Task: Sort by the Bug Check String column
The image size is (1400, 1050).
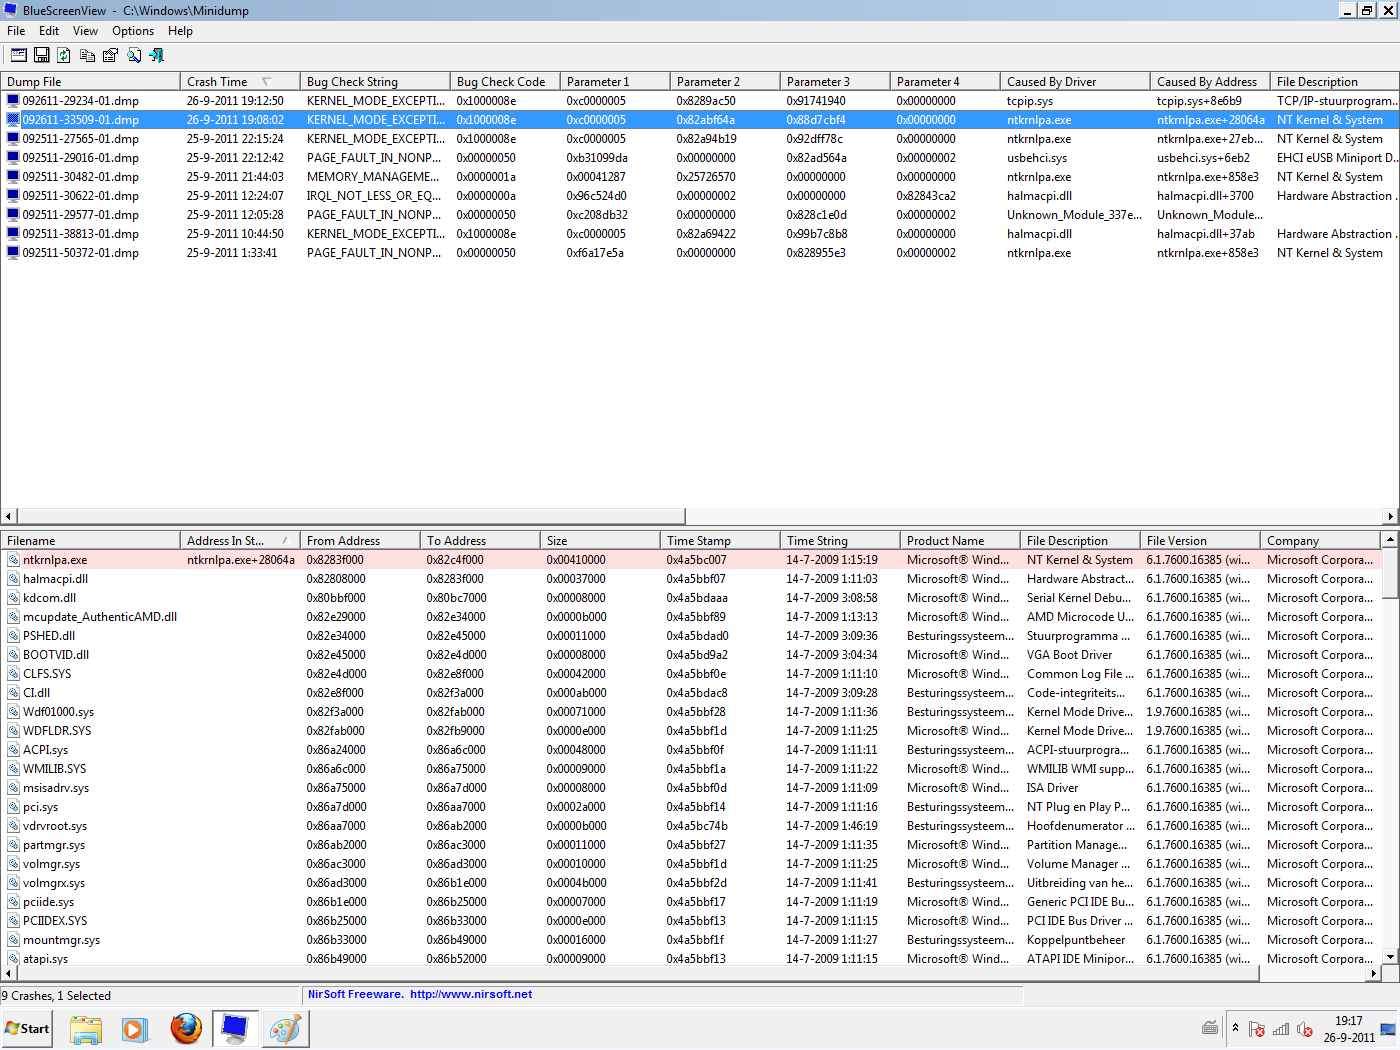Action: [x=375, y=82]
